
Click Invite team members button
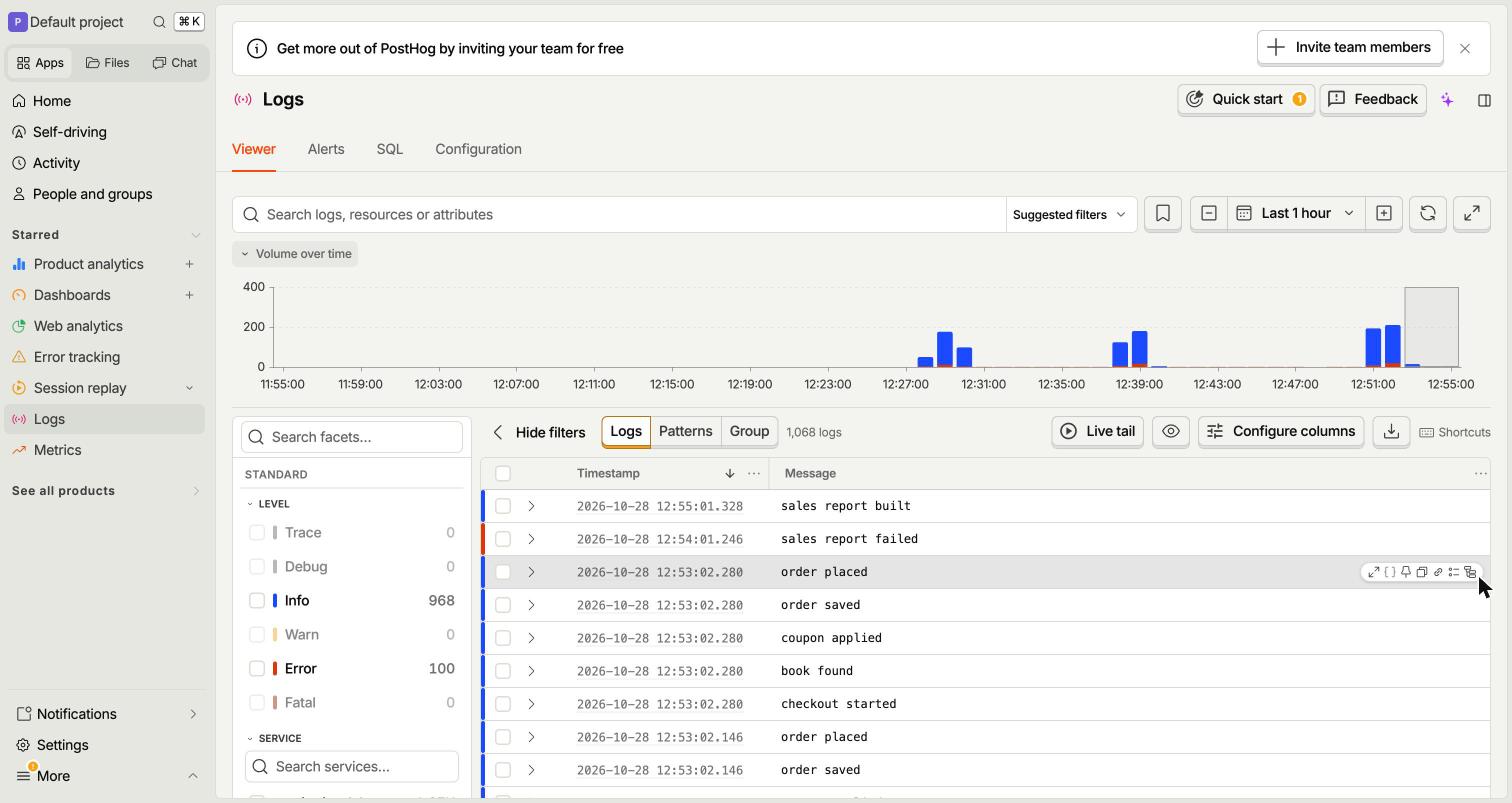point(1349,47)
